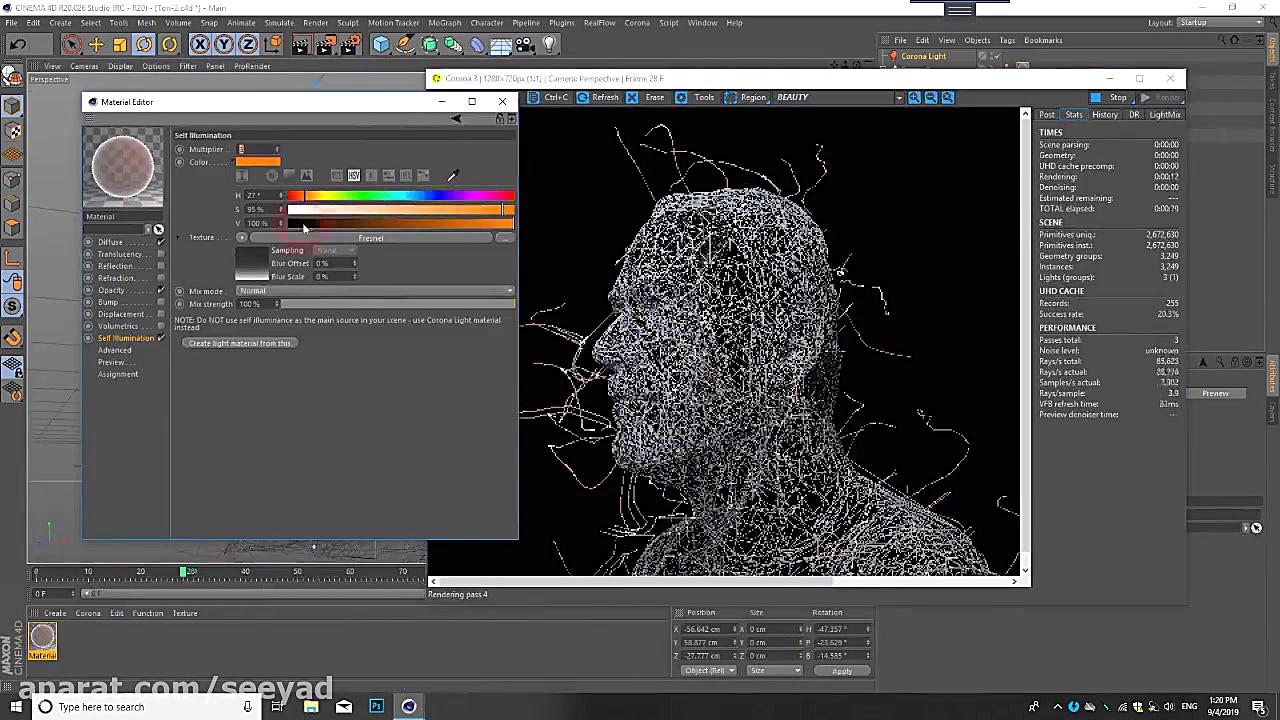Select the Material thumbnail in material manager
This screenshot has height=720, width=1280.
pyautogui.click(x=42, y=636)
